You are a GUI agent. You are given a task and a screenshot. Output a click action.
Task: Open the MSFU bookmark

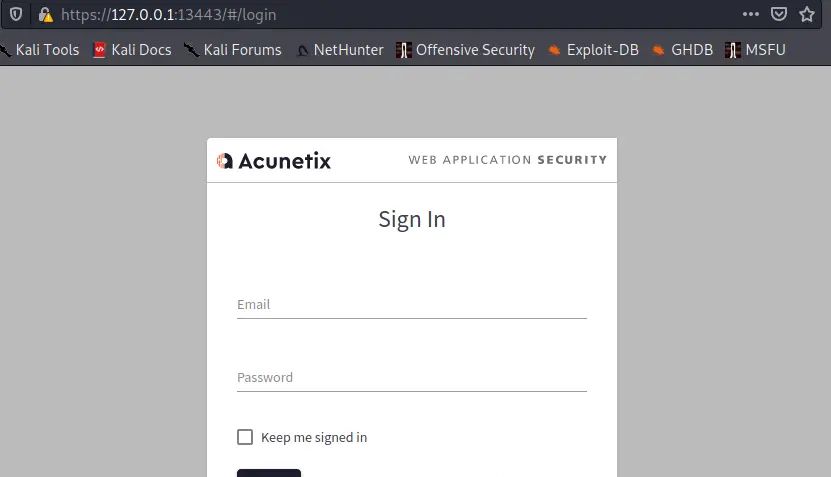(x=765, y=49)
